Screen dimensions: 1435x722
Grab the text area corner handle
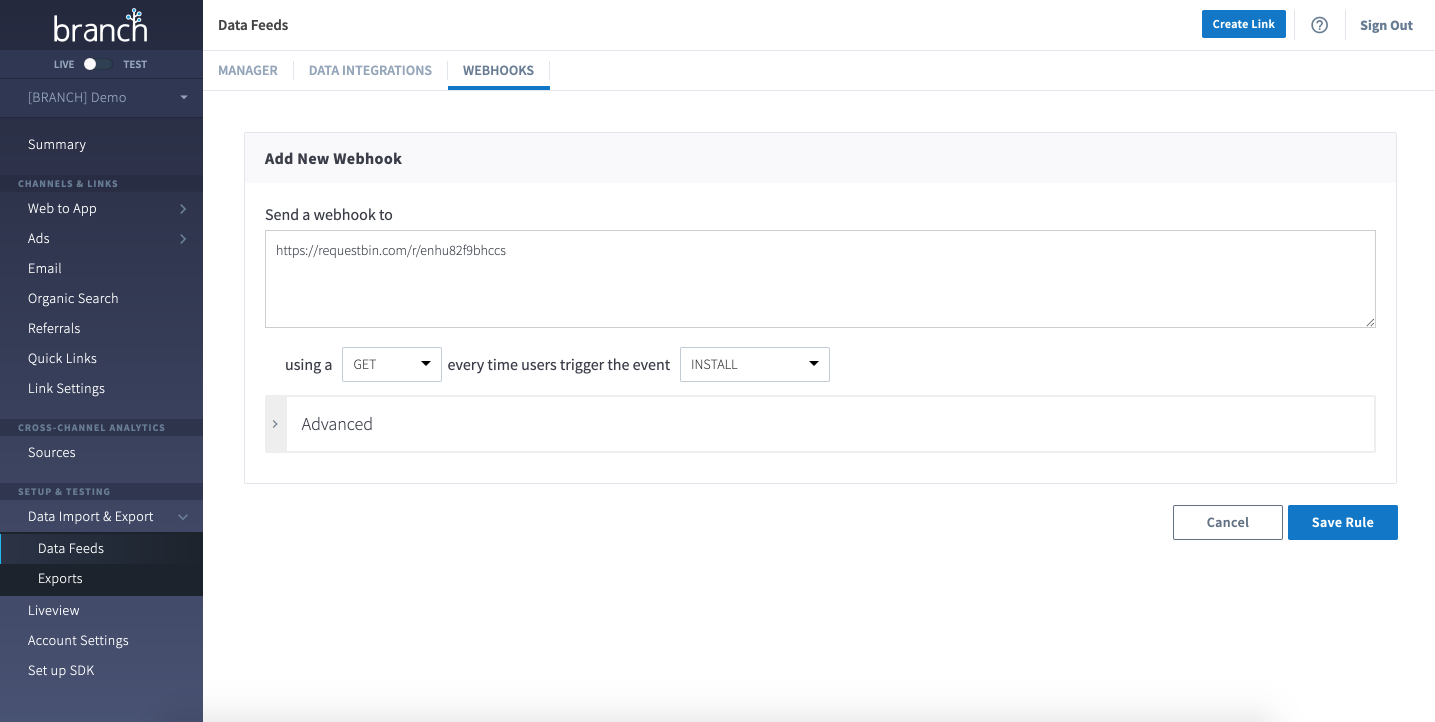click(1370, 322)
